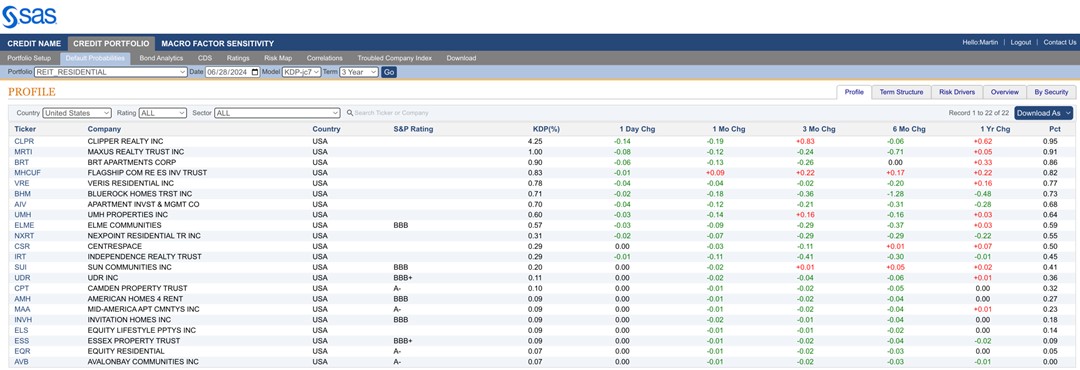1080x370 pixels.
Task: Click the search magnifier icon
Action: (350, 113)
